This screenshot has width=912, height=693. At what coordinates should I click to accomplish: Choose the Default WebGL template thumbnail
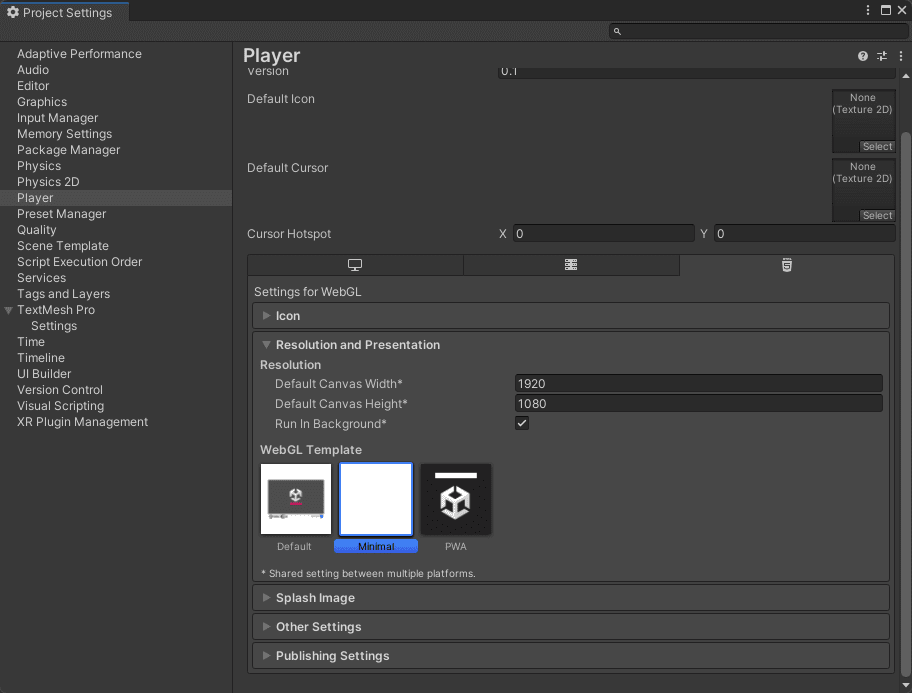coord(295,499)
